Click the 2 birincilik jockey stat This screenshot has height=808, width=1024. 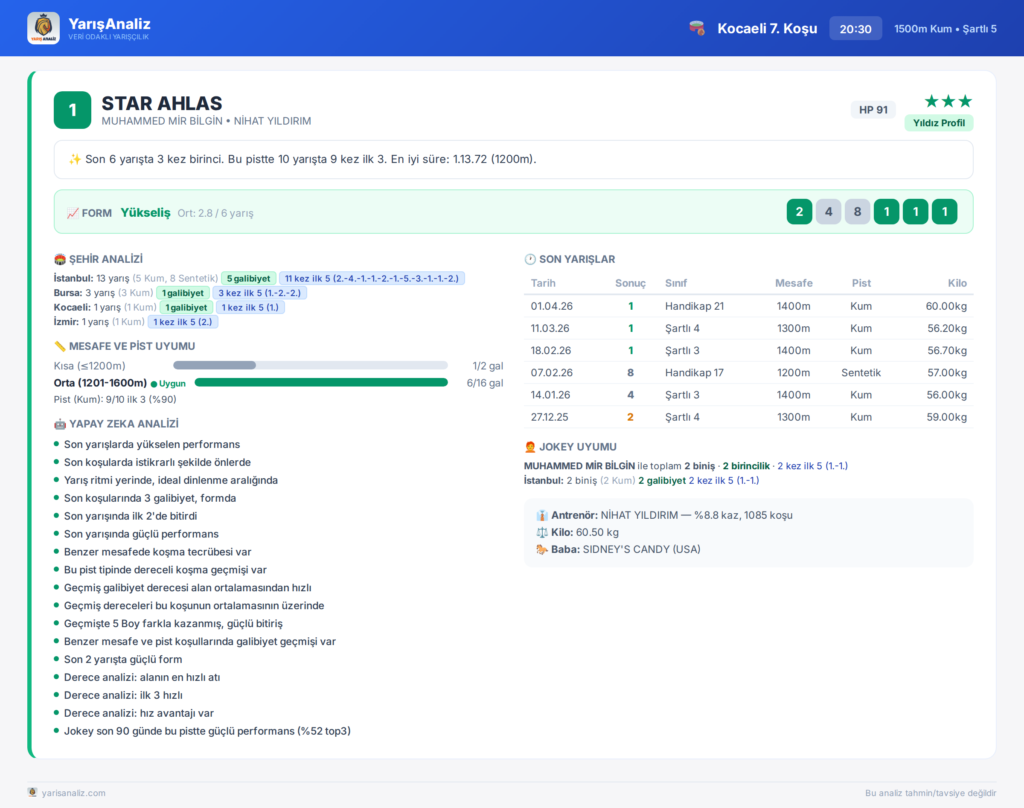coord(746,466)
